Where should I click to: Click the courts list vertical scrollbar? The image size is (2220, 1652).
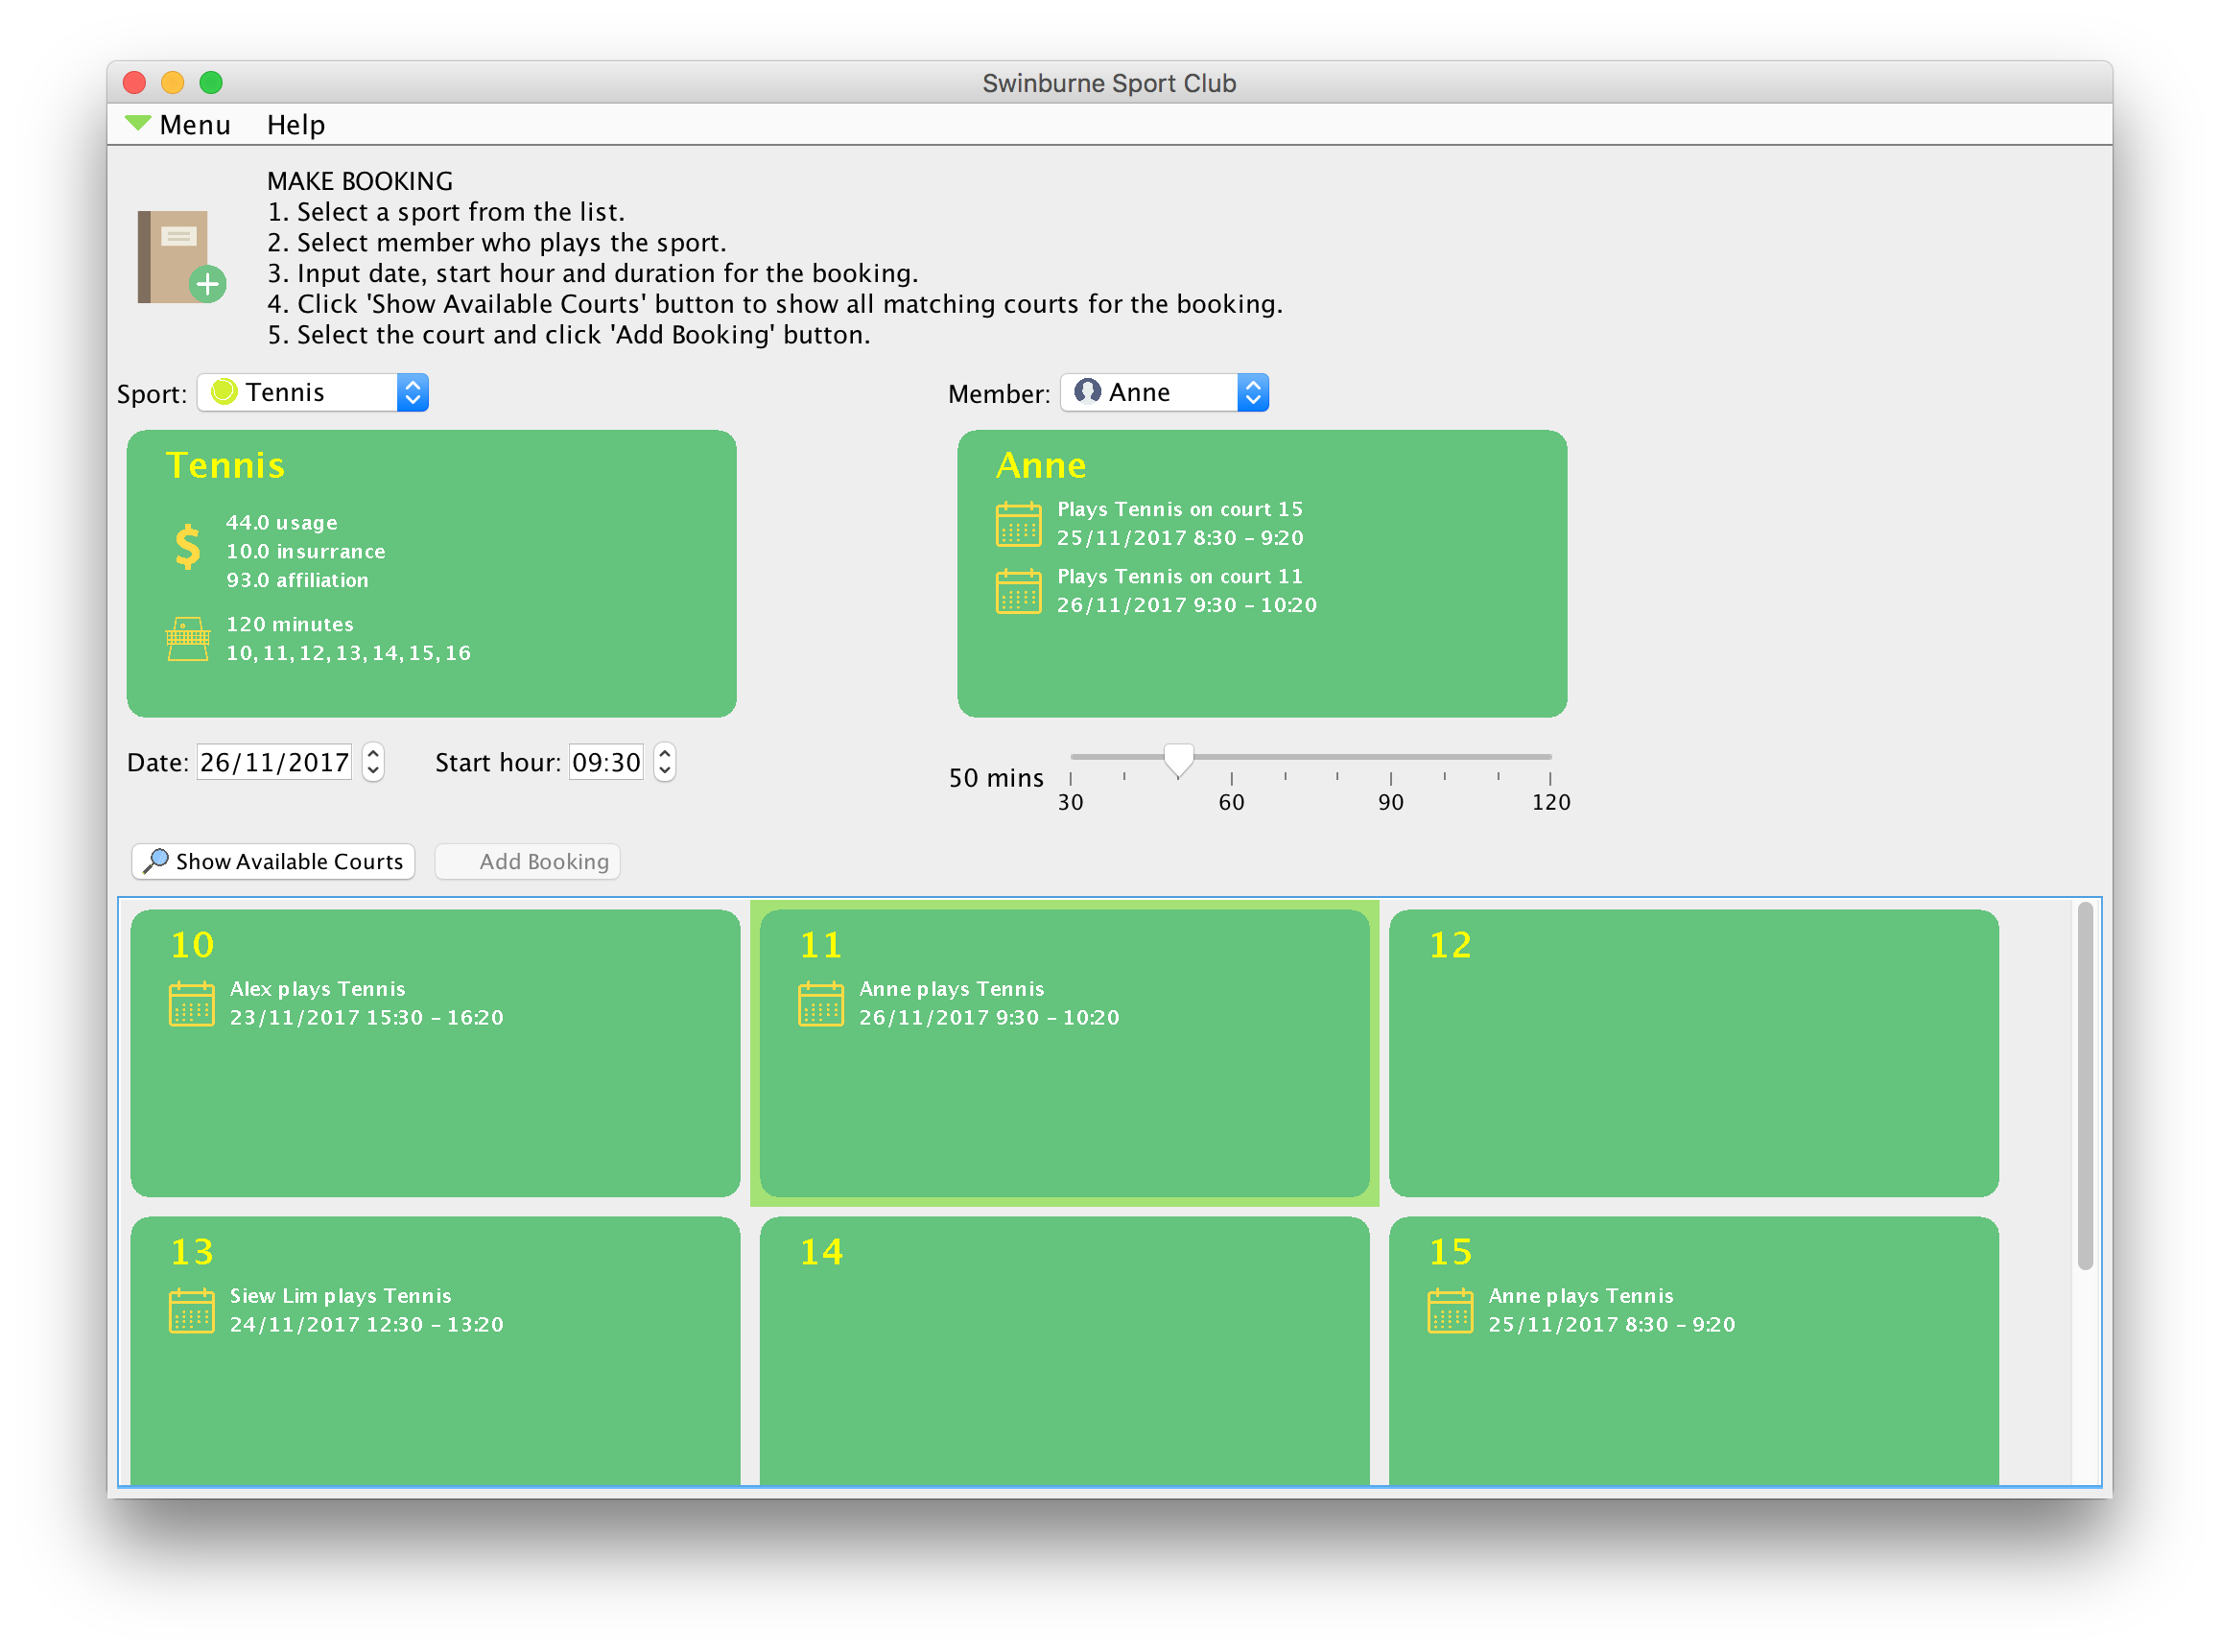pos(2085,1086)
